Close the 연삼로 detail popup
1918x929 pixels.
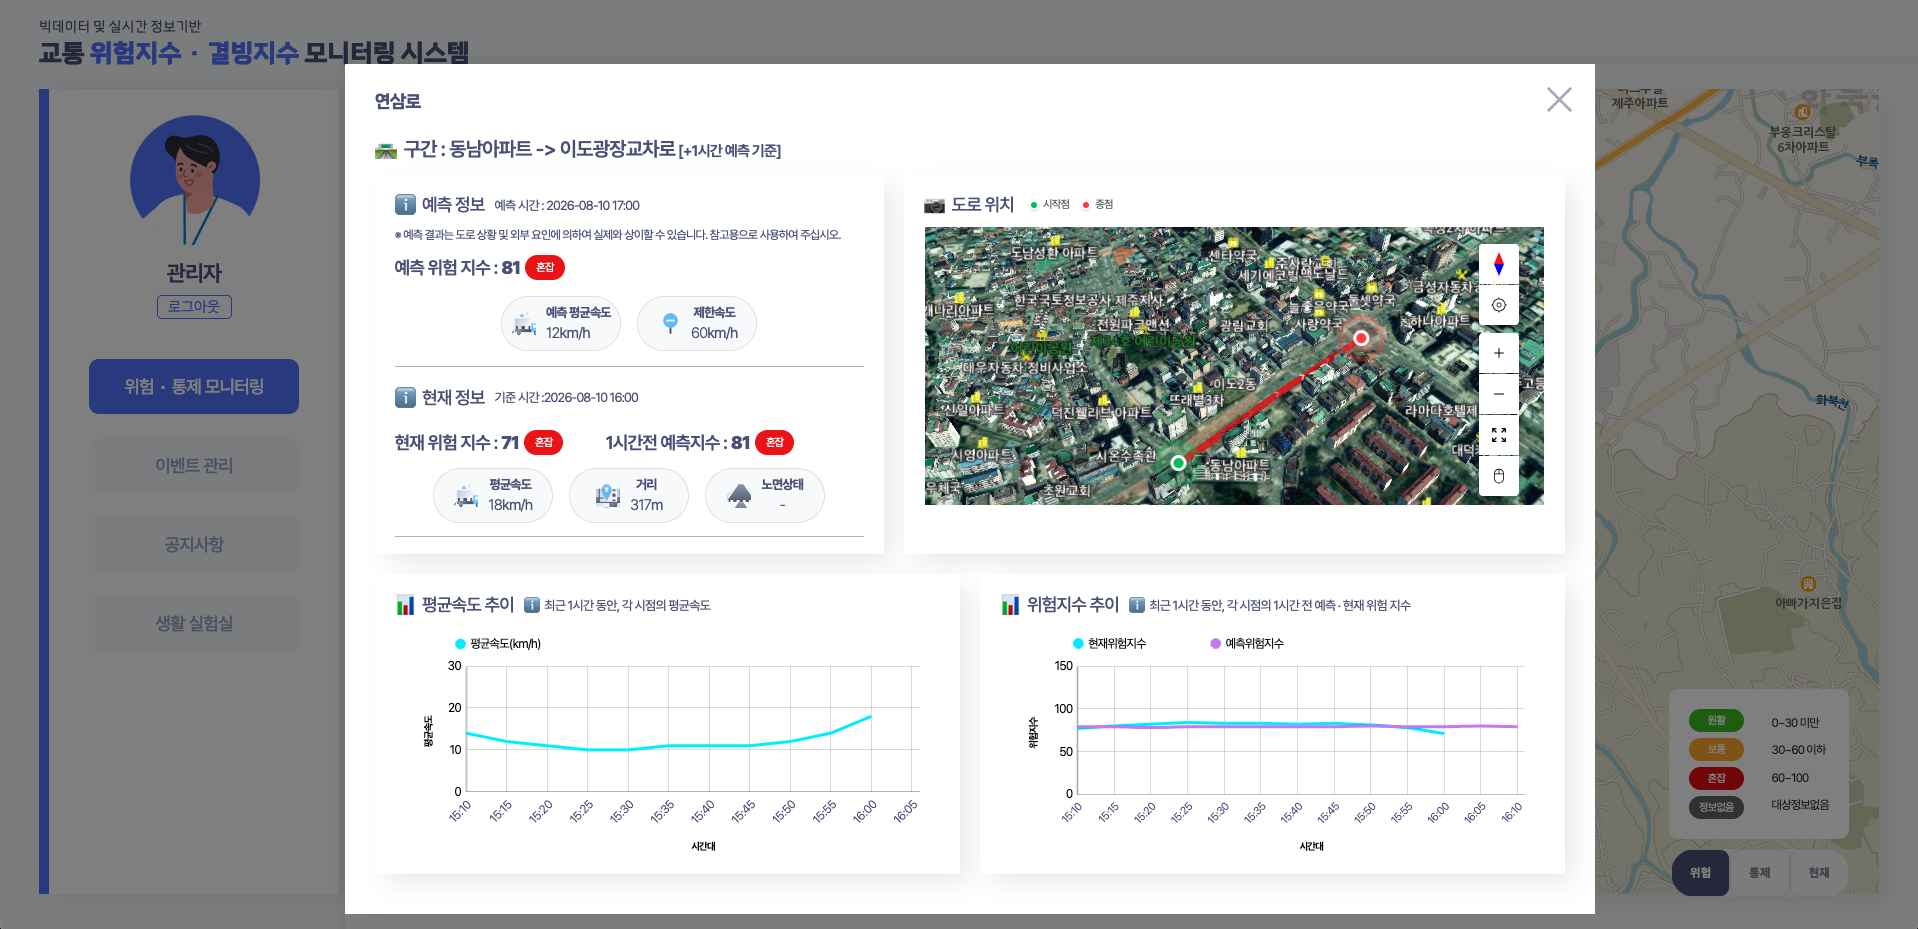[x=1559, y=99]
